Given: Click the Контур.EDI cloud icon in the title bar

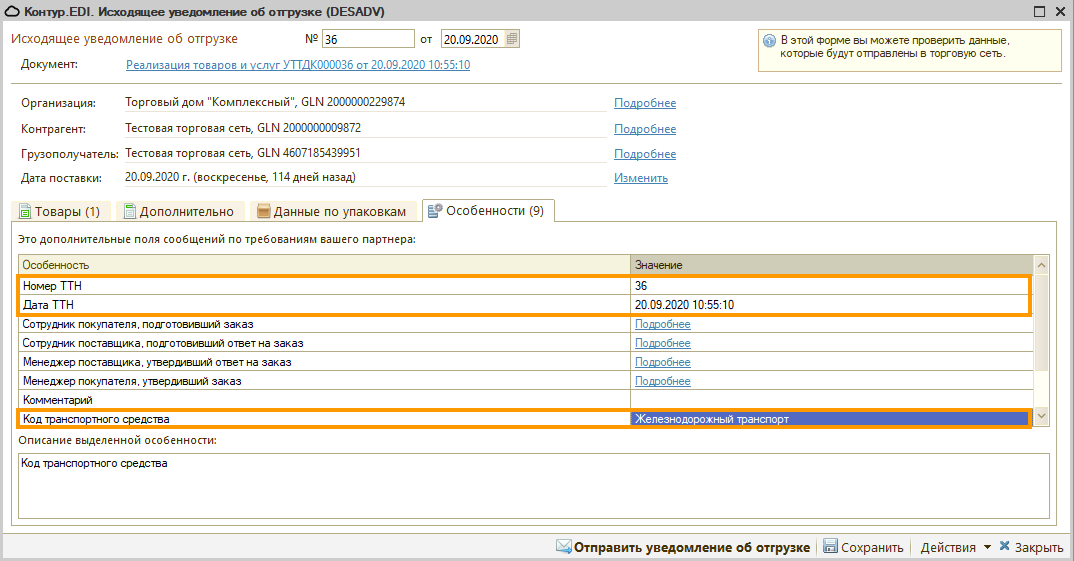Looking at the screenshot, I should [11, 11].
